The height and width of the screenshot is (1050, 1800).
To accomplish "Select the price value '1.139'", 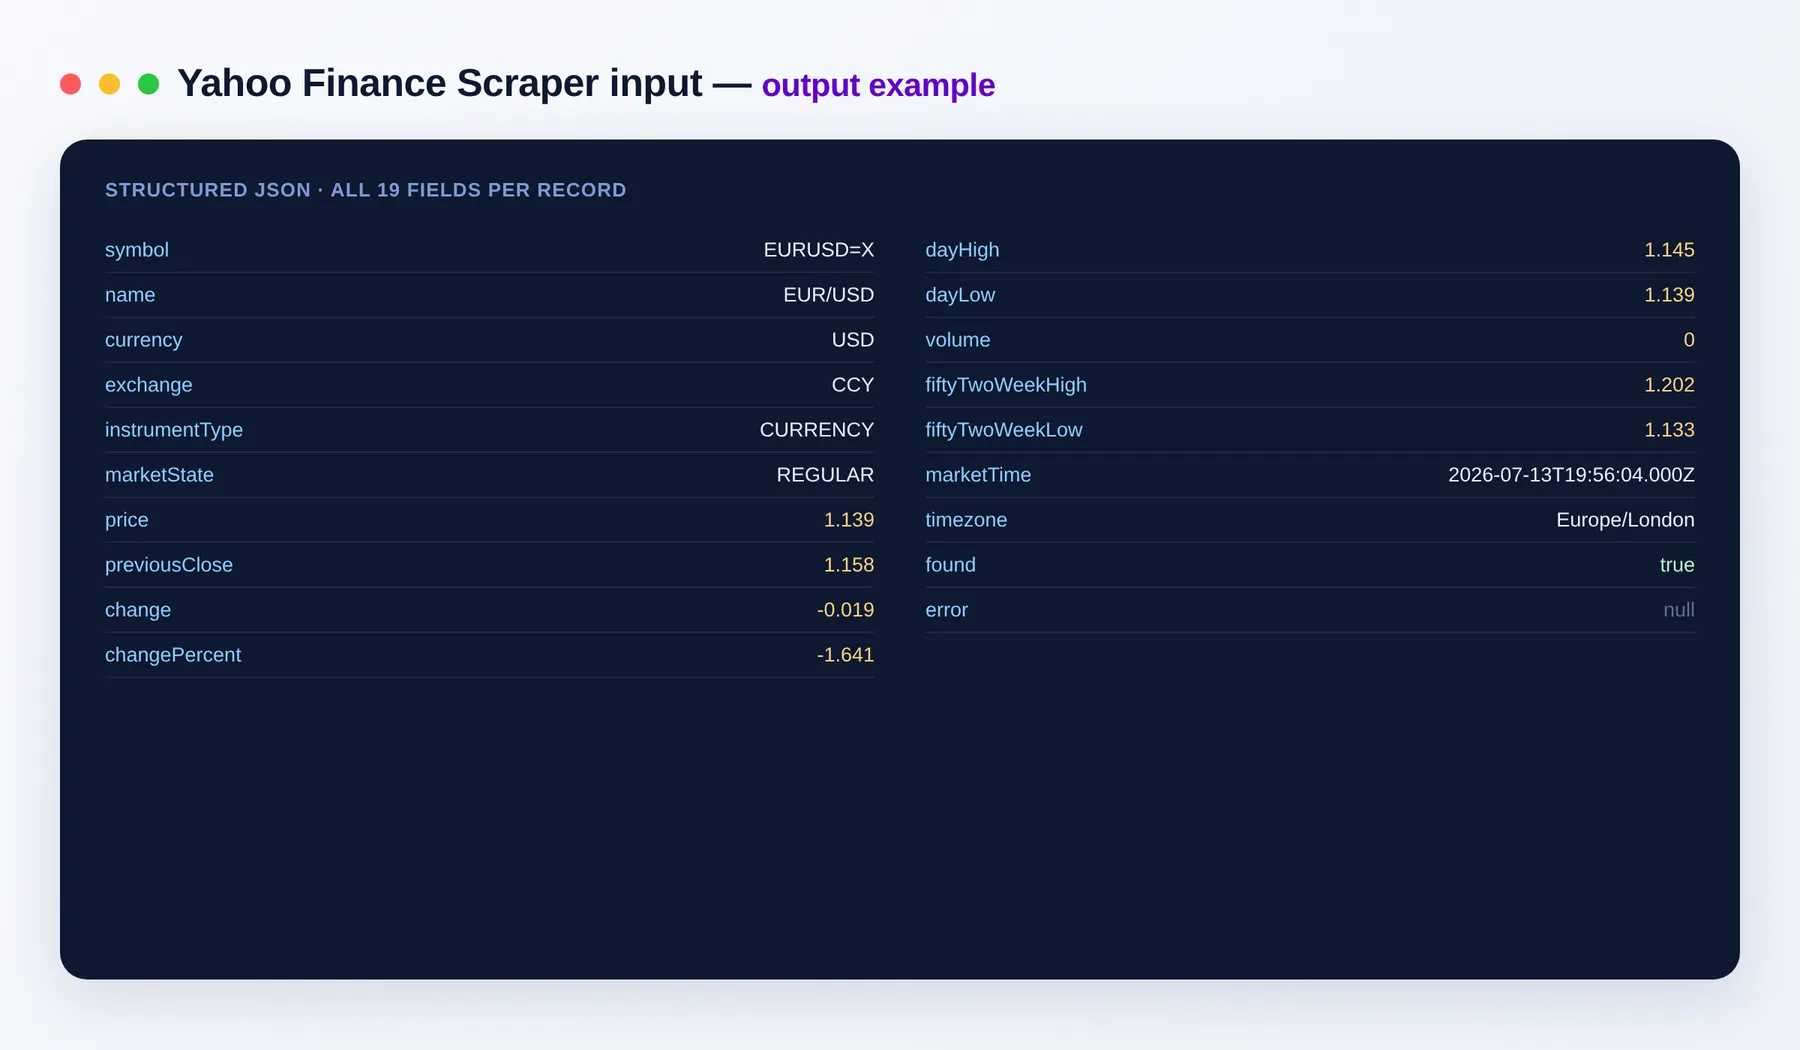I will pos(849,520).
